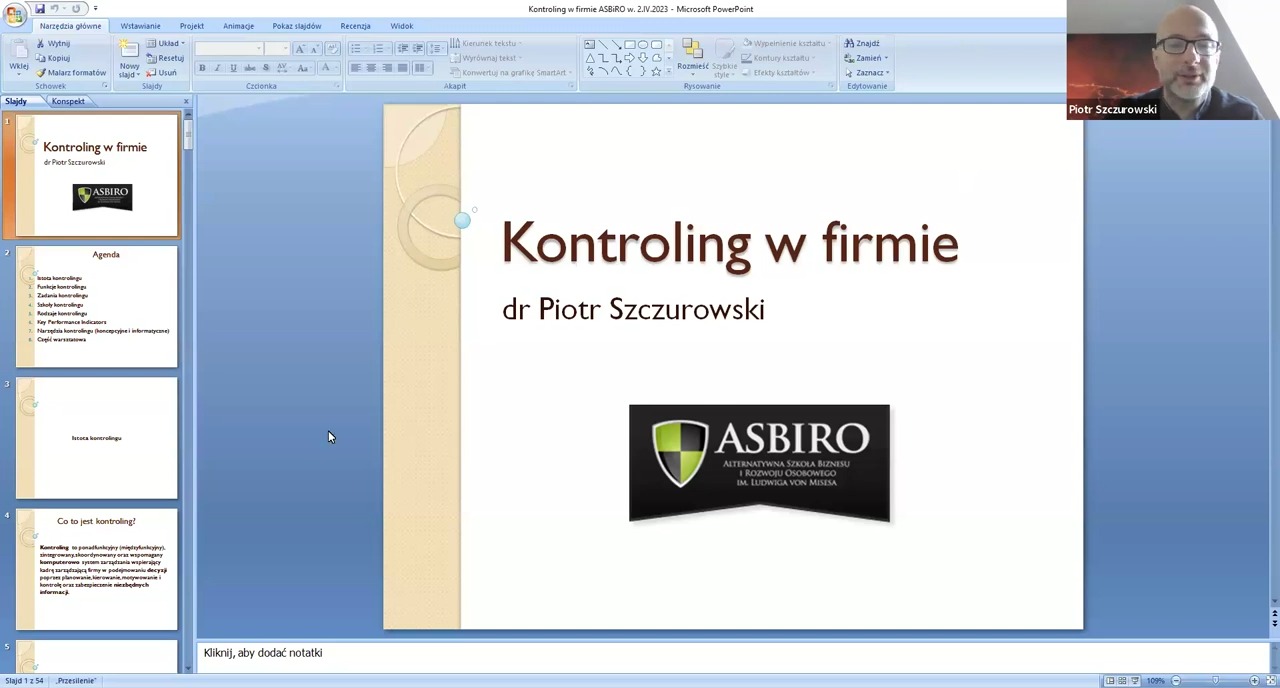This screenshot has height=688, width=1280.
Task: Increase list indent level
Action: (418, 49)
